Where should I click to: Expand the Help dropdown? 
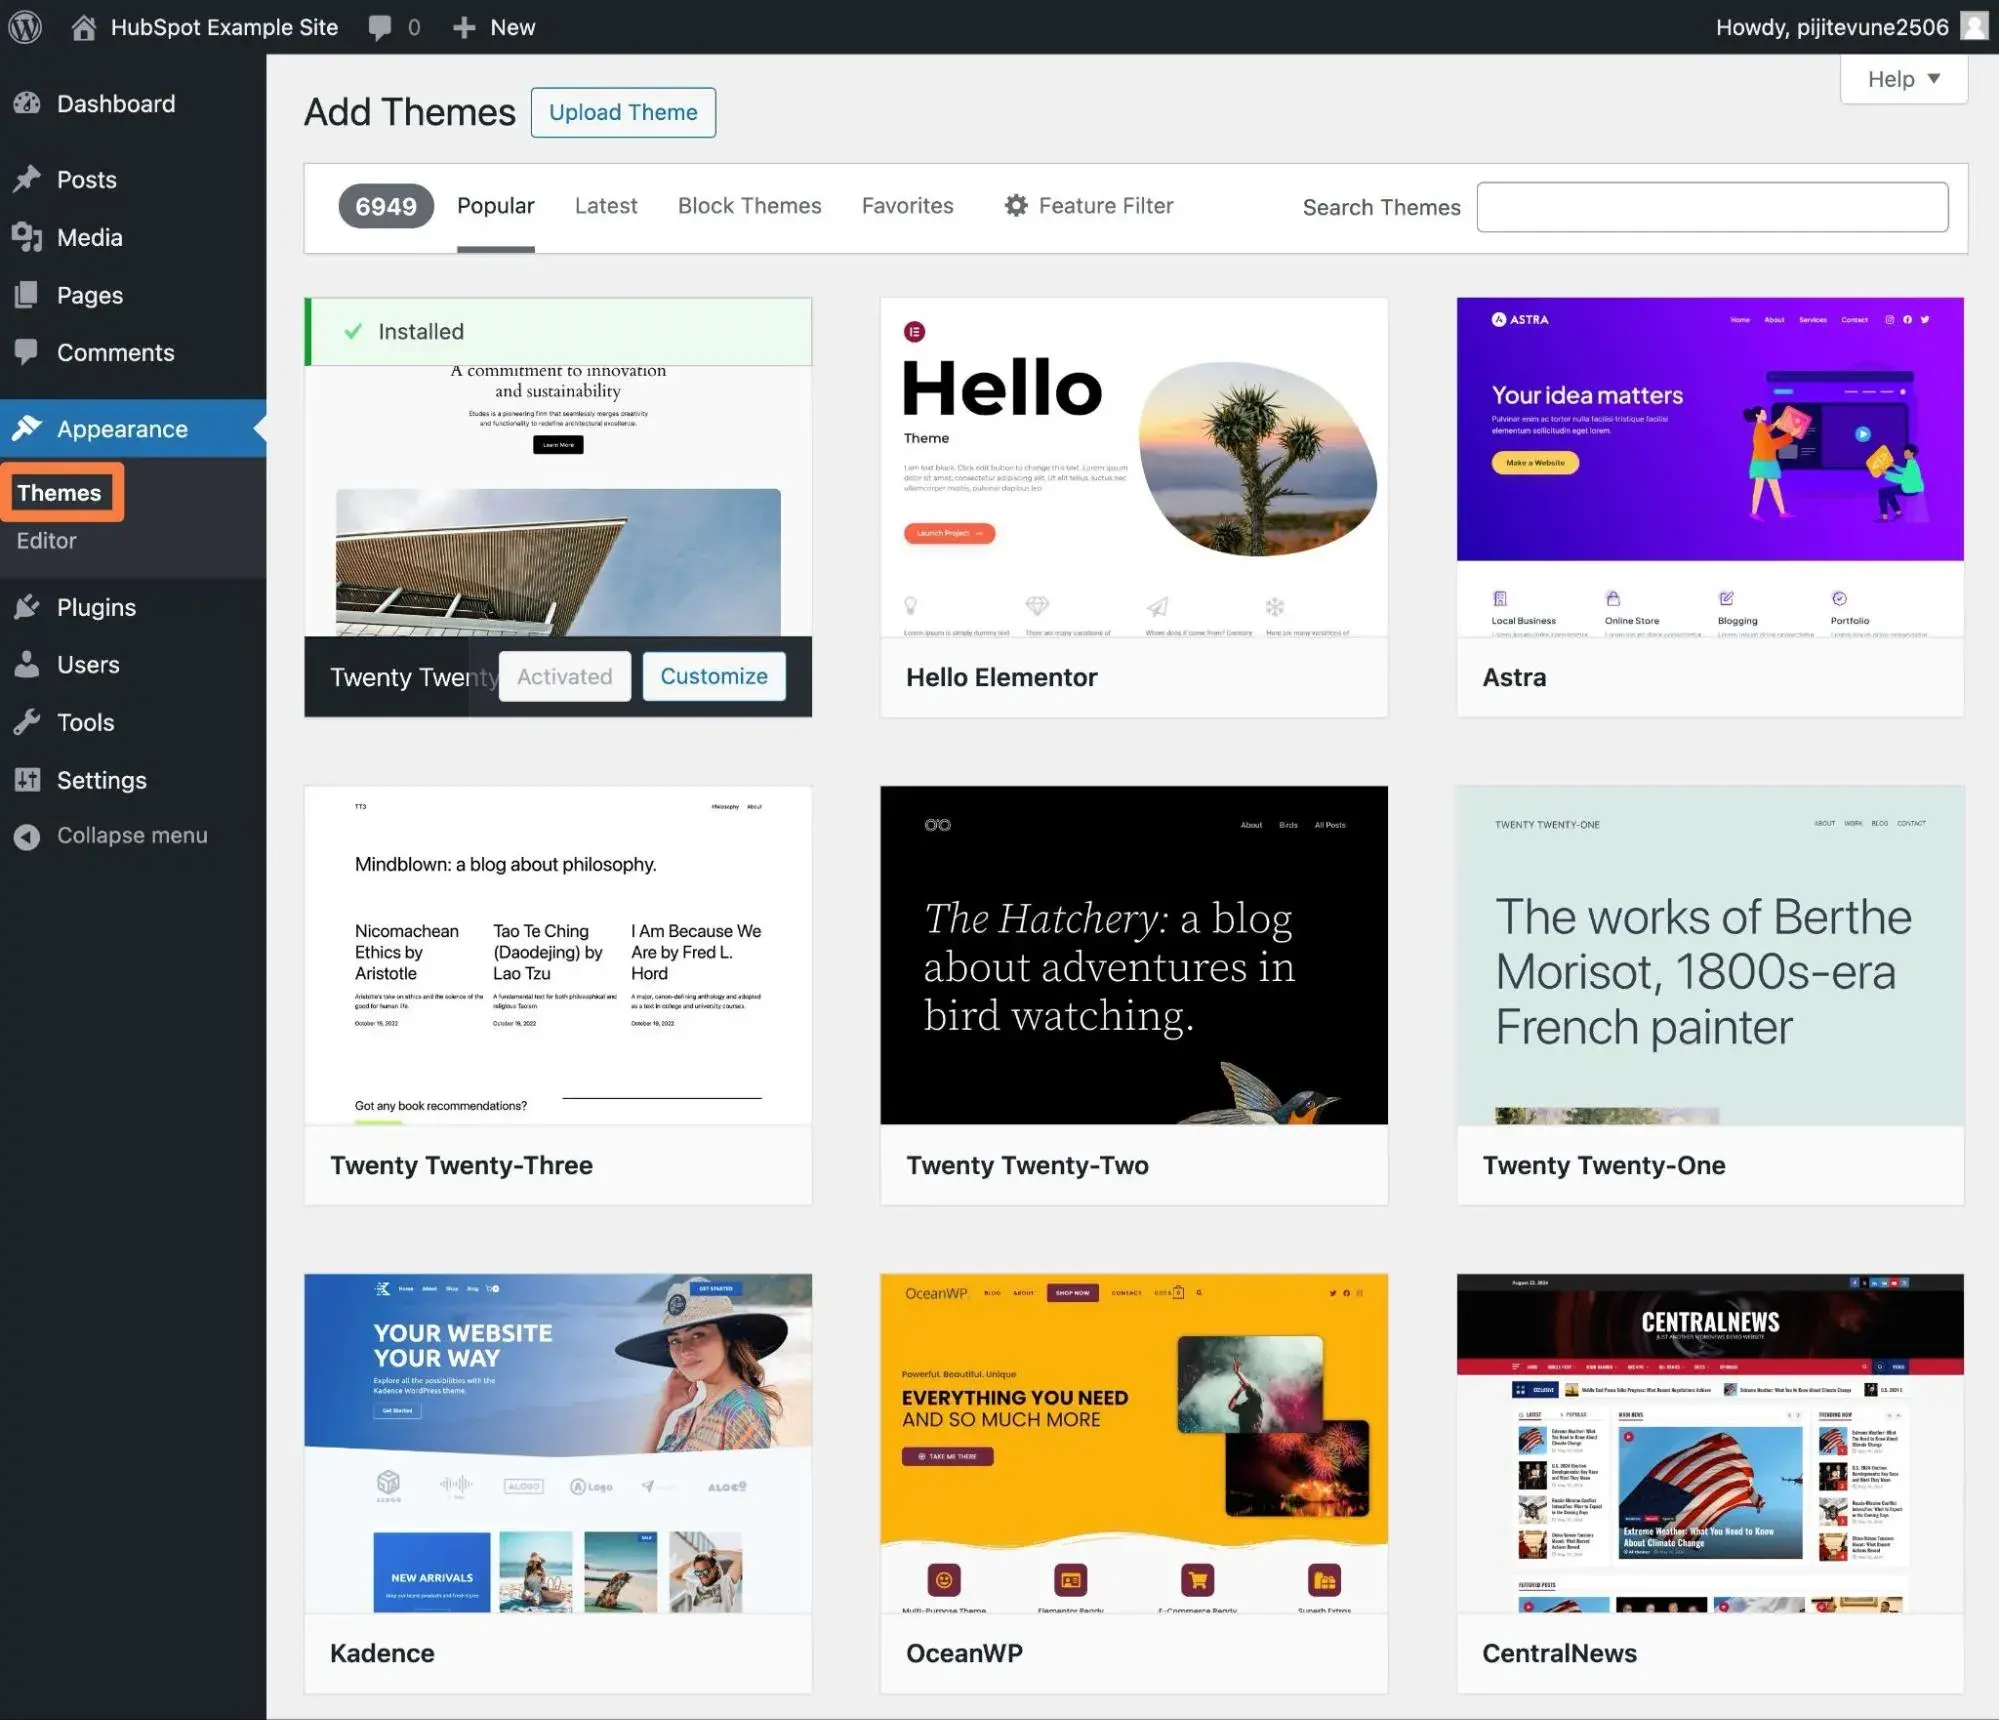click(x=1903, y=79)
